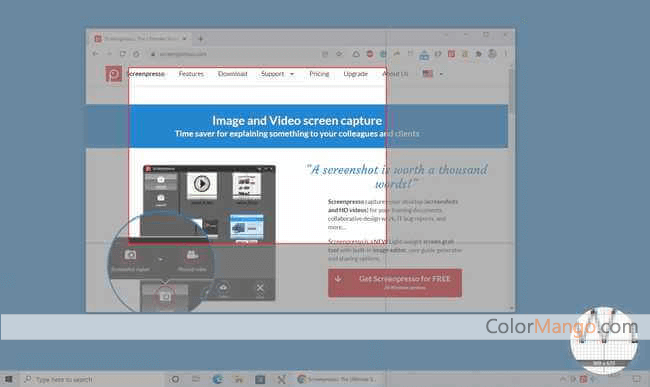650x387 pixels.
Task: Click the Windows taskbar search box
Action: [x=92, y=379]
